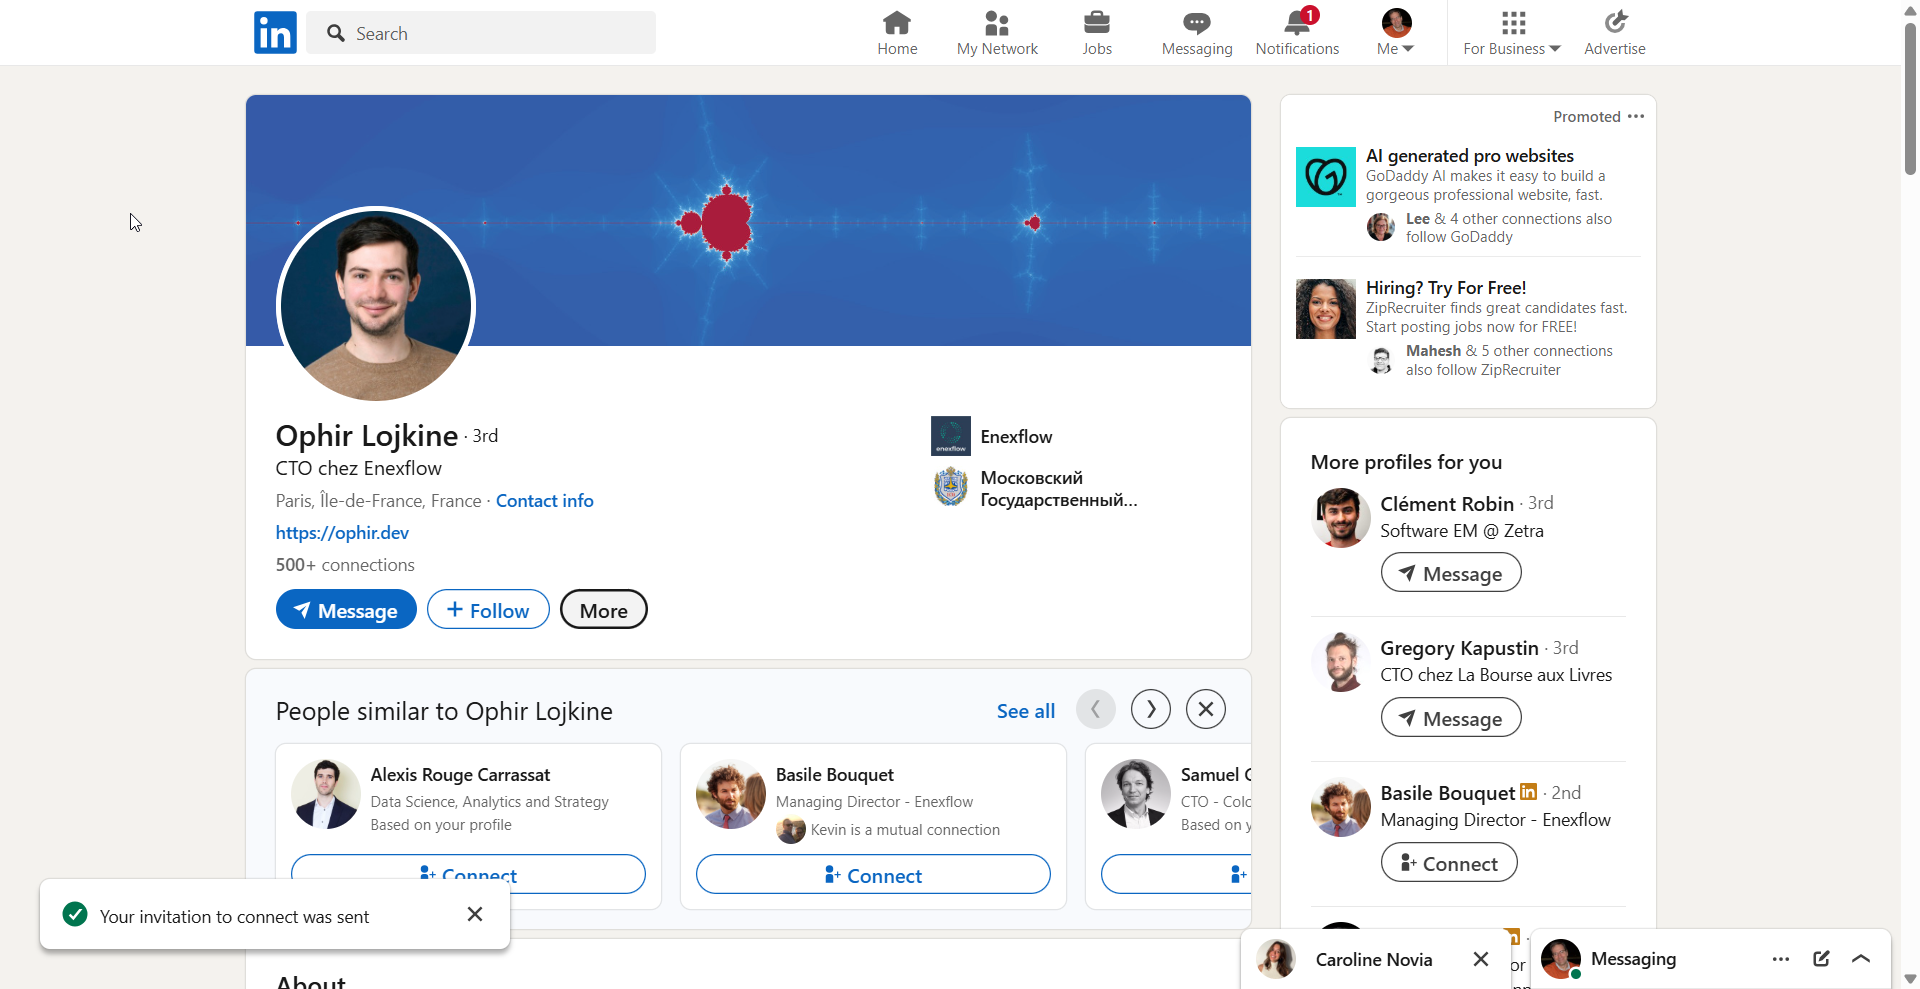Expand the For Business menu

tap(1512, 33)
